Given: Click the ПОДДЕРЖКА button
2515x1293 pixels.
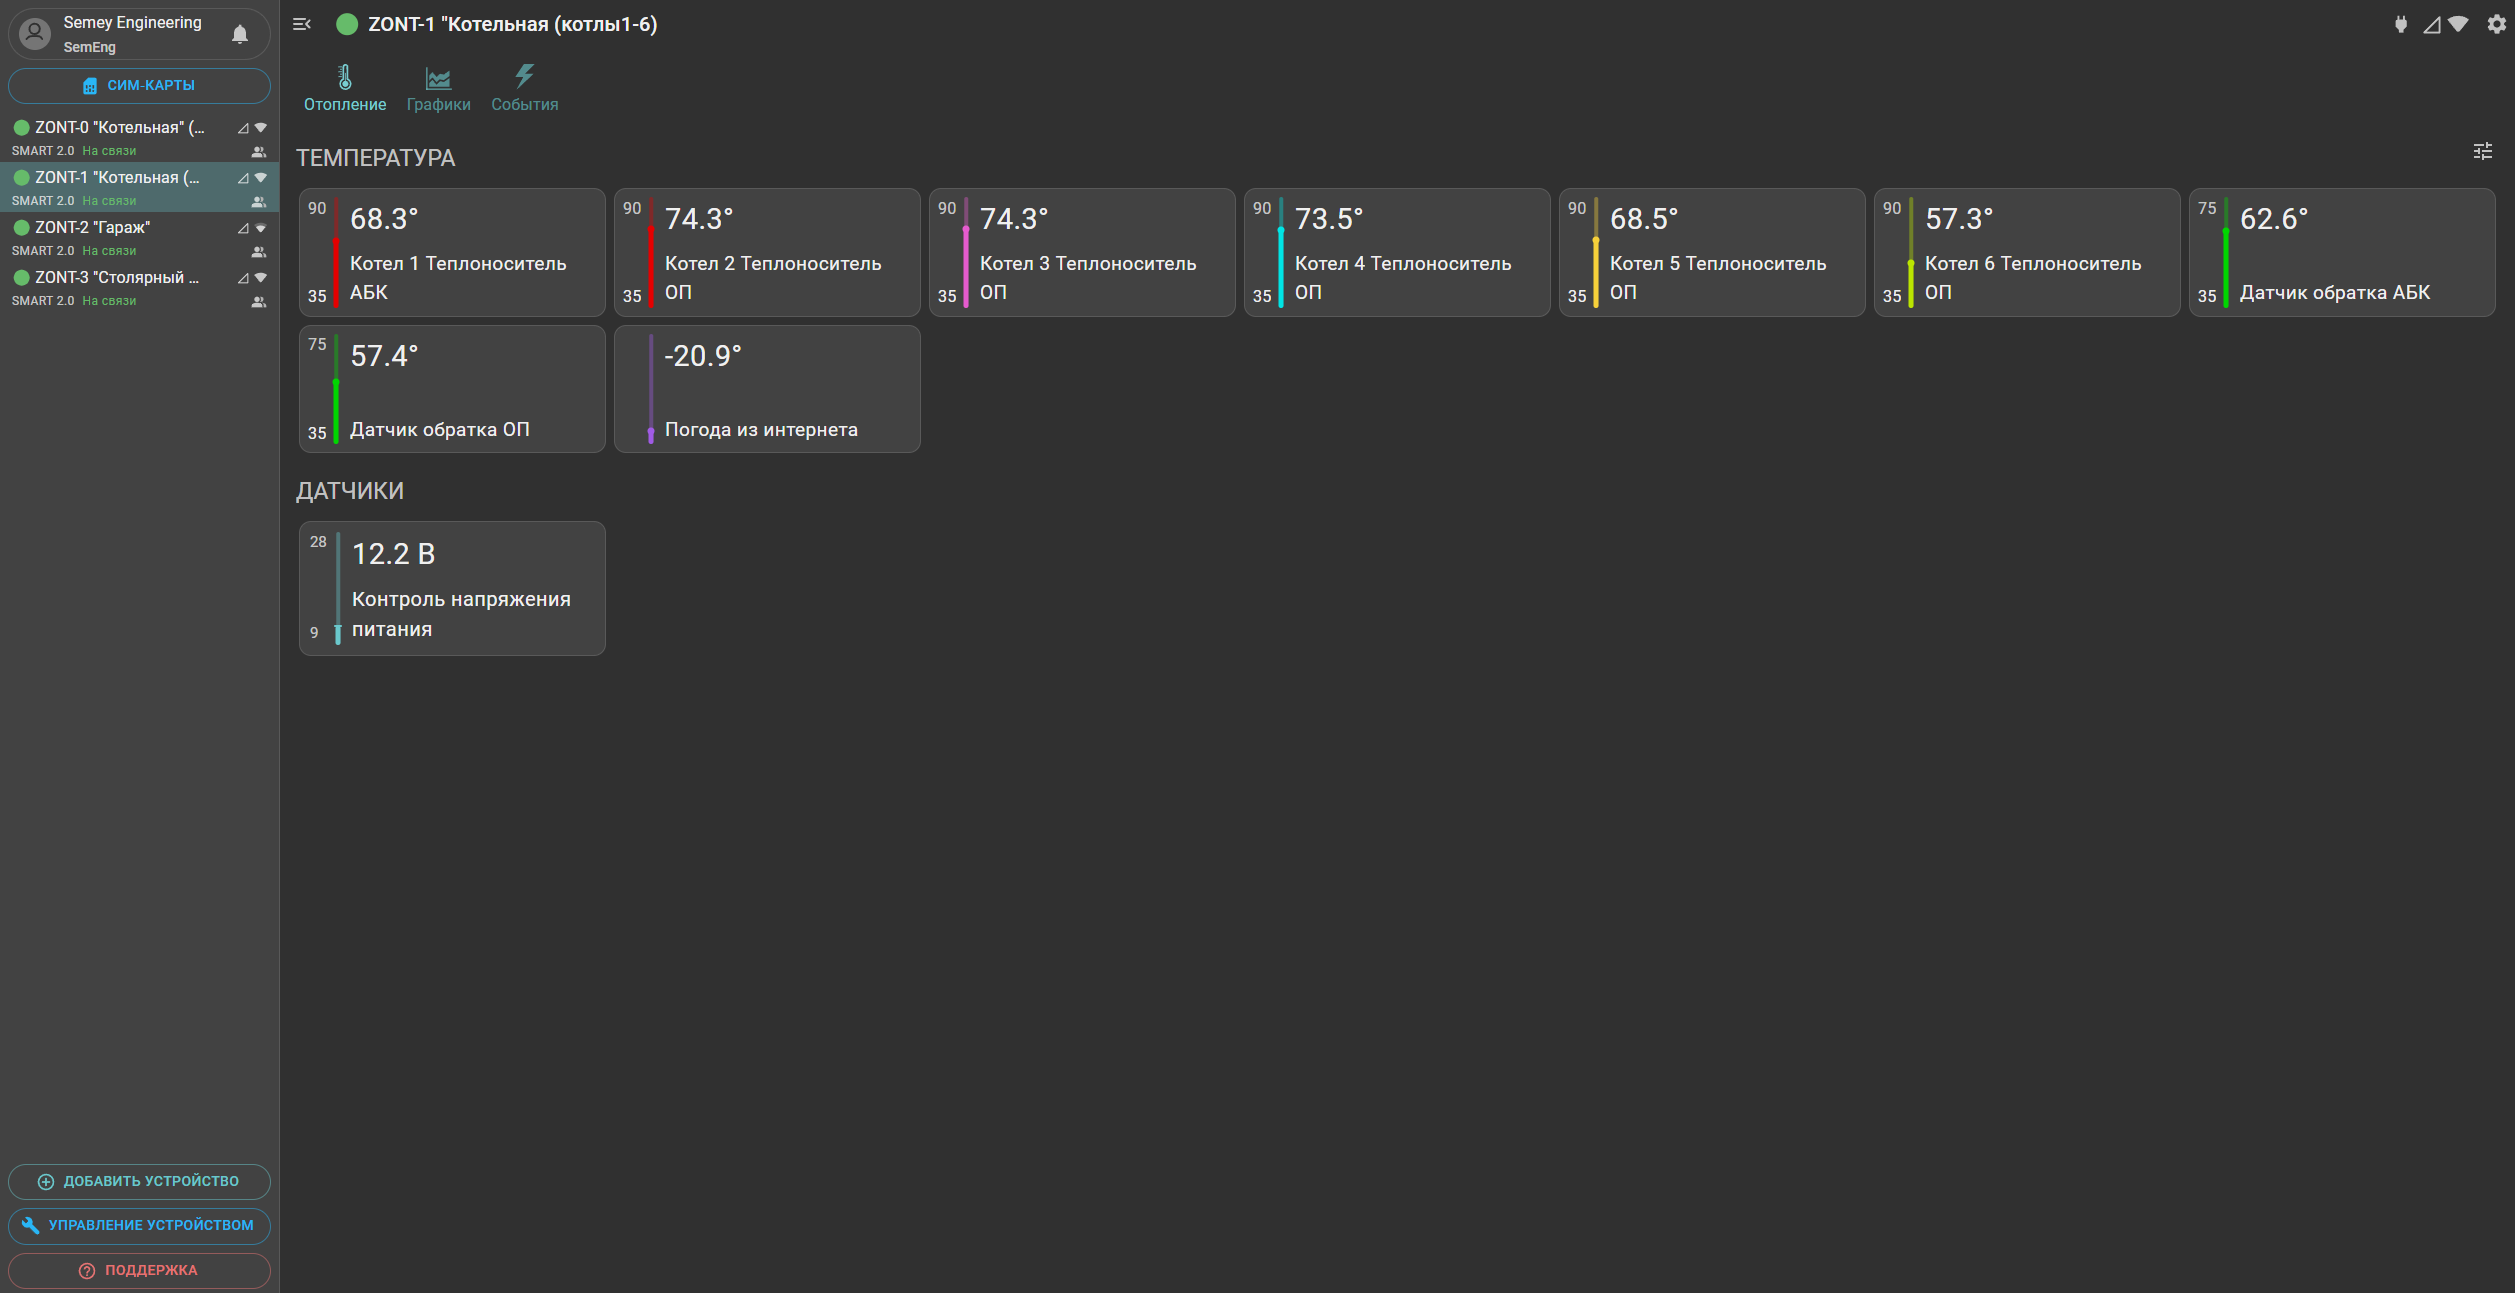Looking at the screenshot, I should coord(139,1270).
